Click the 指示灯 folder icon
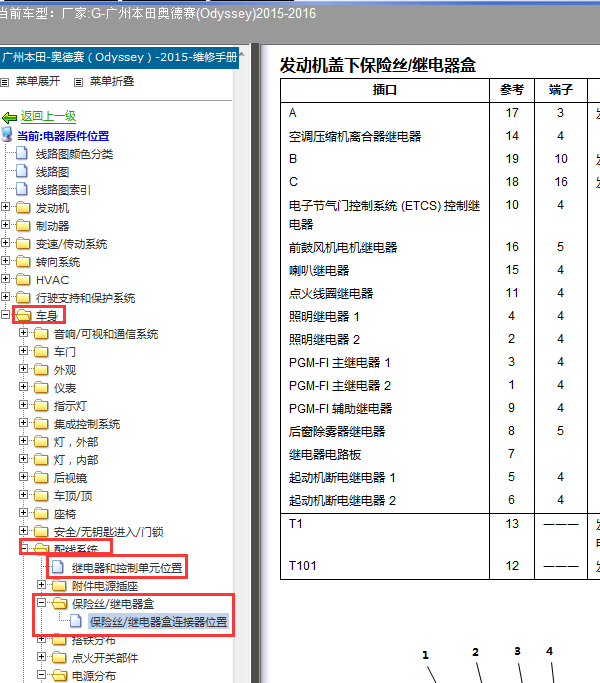The height and width of the screenshot is (683, 600). [41, 406]
